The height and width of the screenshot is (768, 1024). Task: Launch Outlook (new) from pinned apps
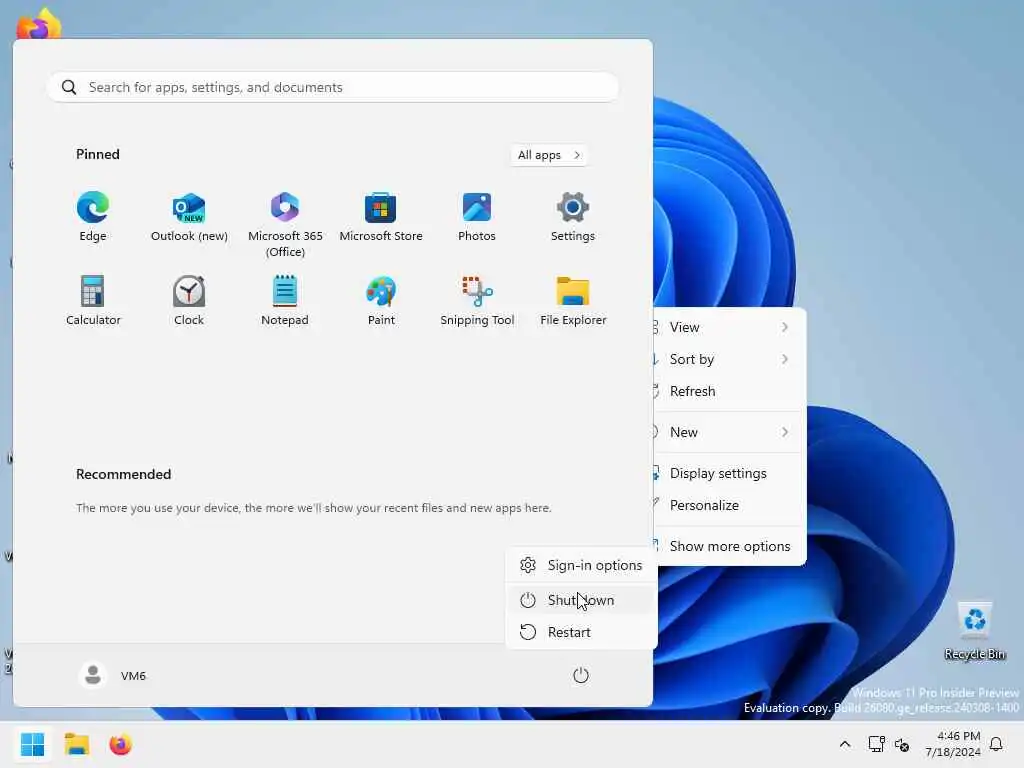(189, 216)
